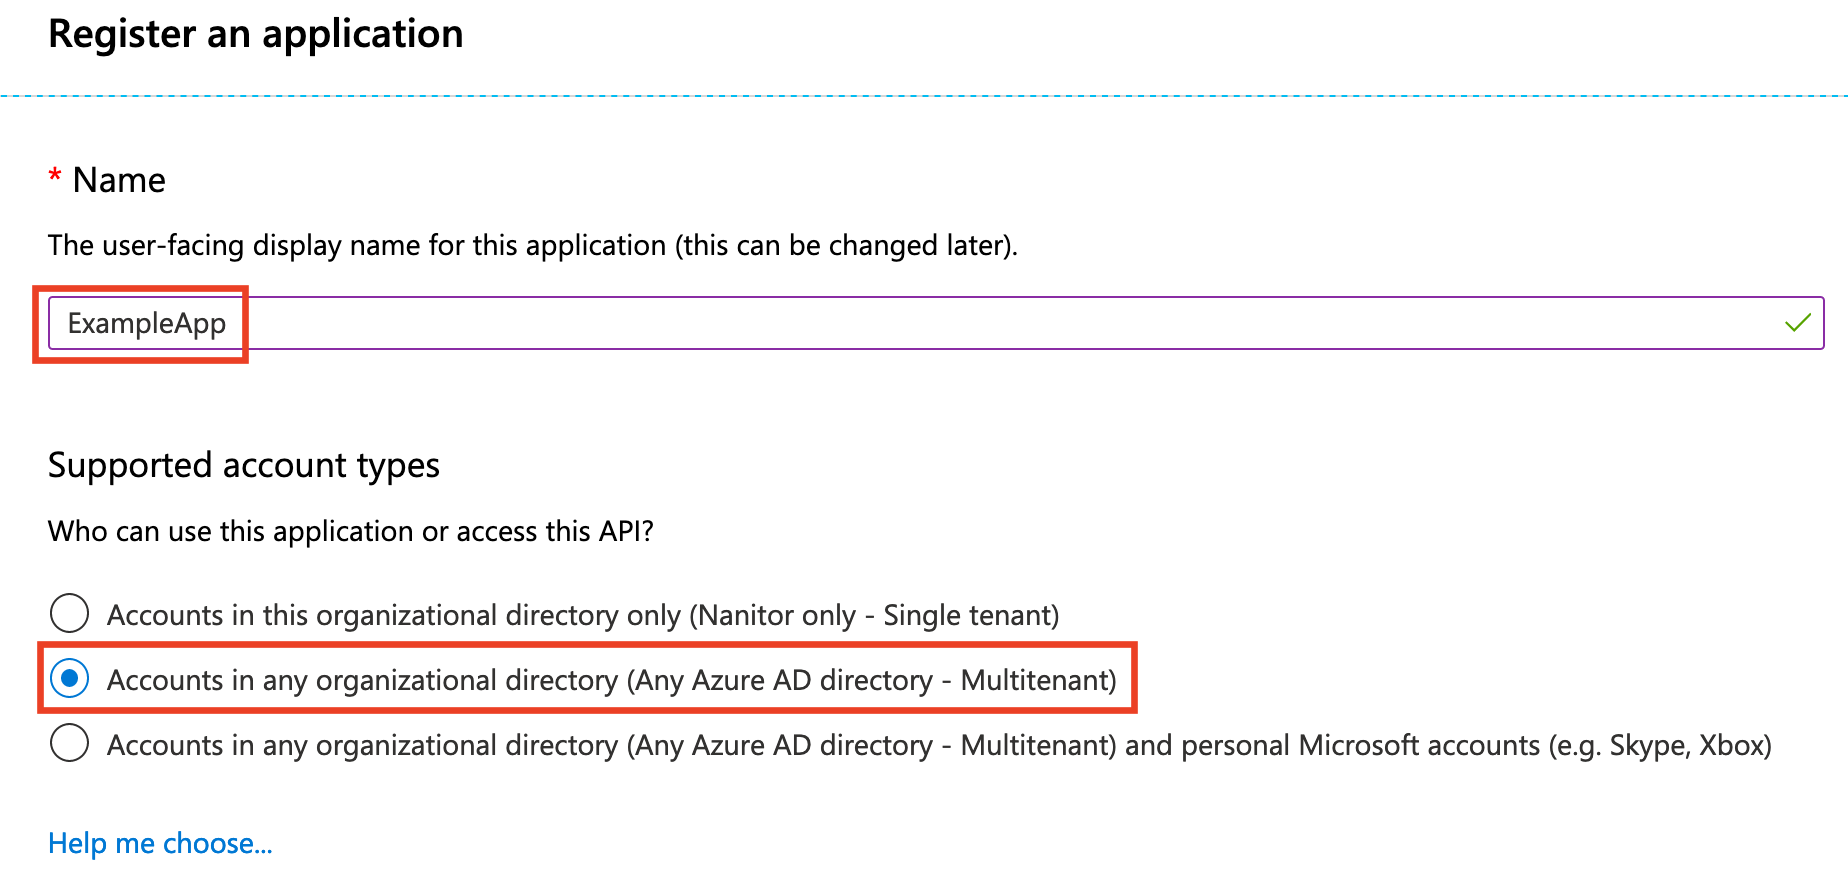Open the 'Help me choose...' link
The width and height of the screenshot is (1848, 878).
pos(160,843)
